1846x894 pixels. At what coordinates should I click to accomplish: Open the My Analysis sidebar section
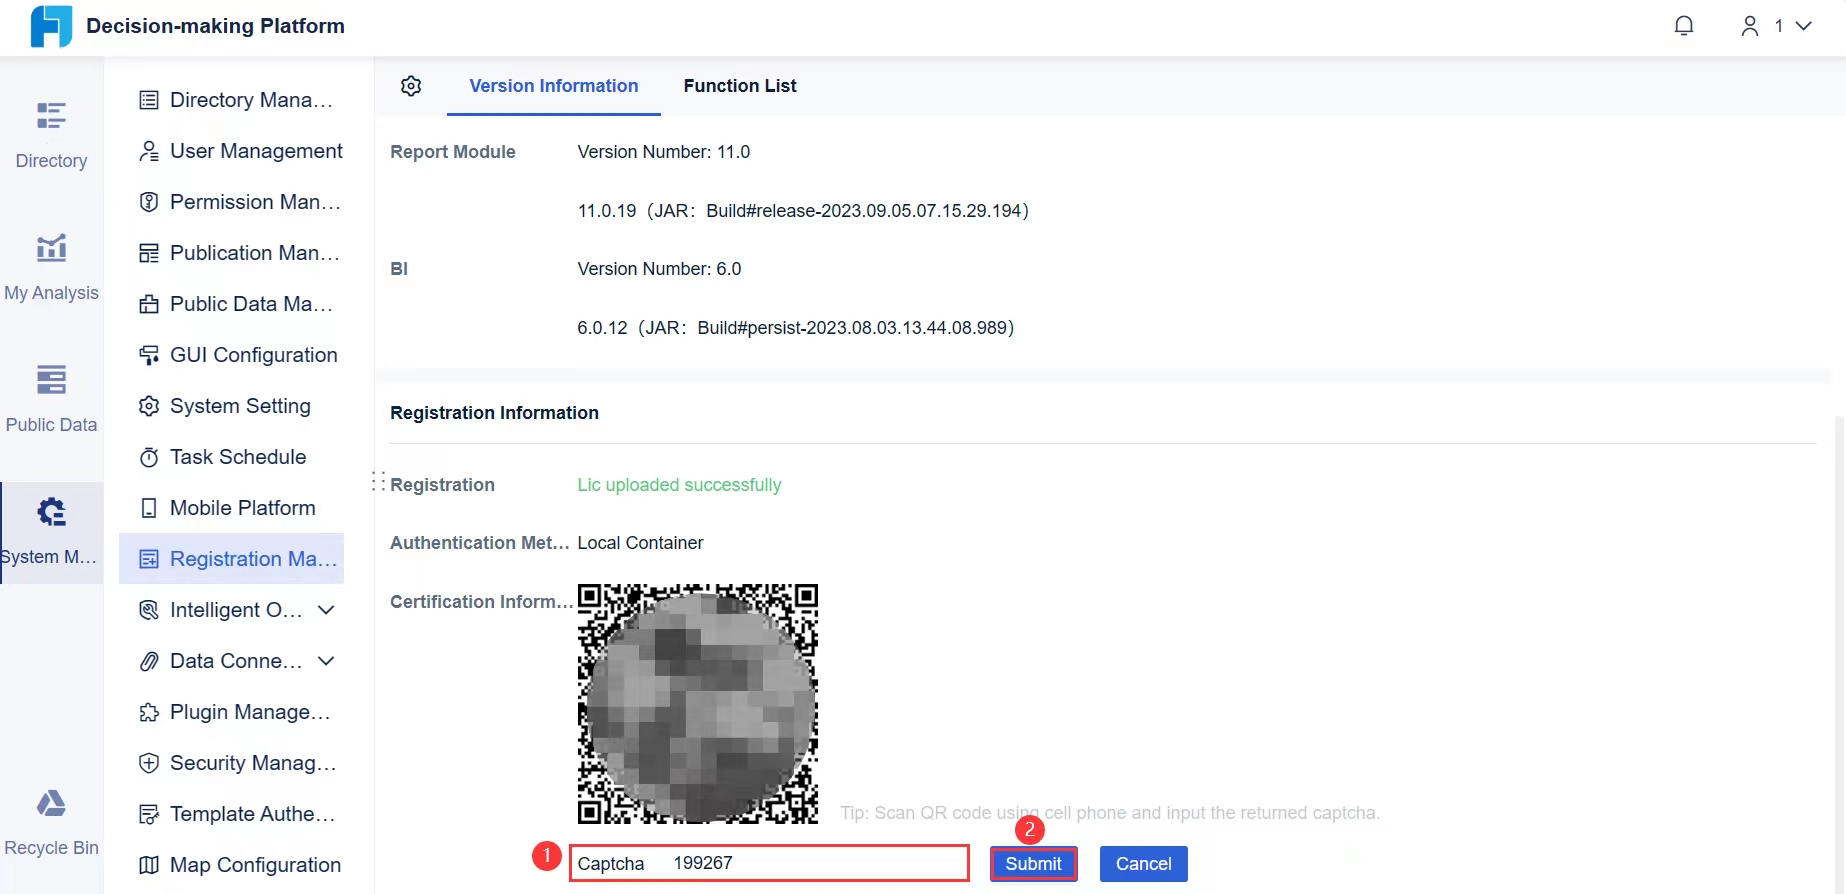pyautogui.click(x=51, y=267)
